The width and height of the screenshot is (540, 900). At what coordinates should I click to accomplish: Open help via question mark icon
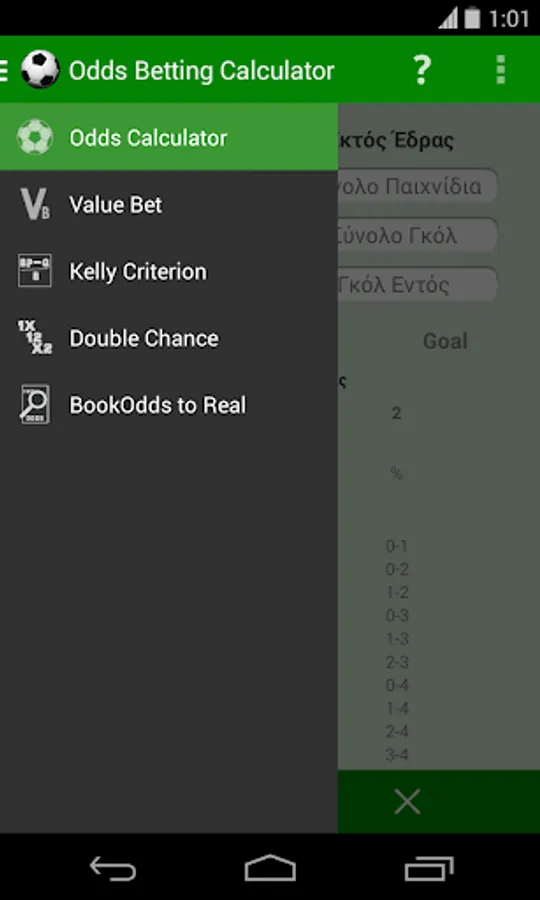tap(422, 70)
